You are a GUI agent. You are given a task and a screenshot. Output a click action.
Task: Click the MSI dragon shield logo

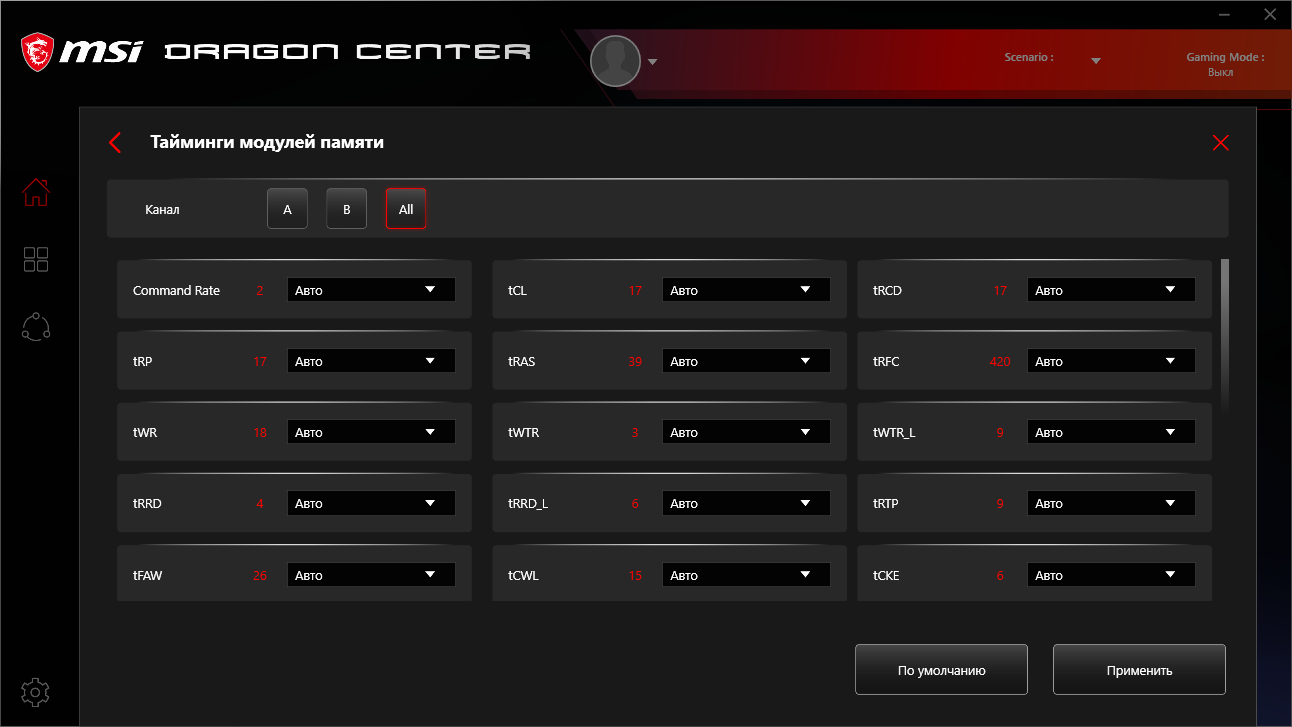tap(37, 51)
